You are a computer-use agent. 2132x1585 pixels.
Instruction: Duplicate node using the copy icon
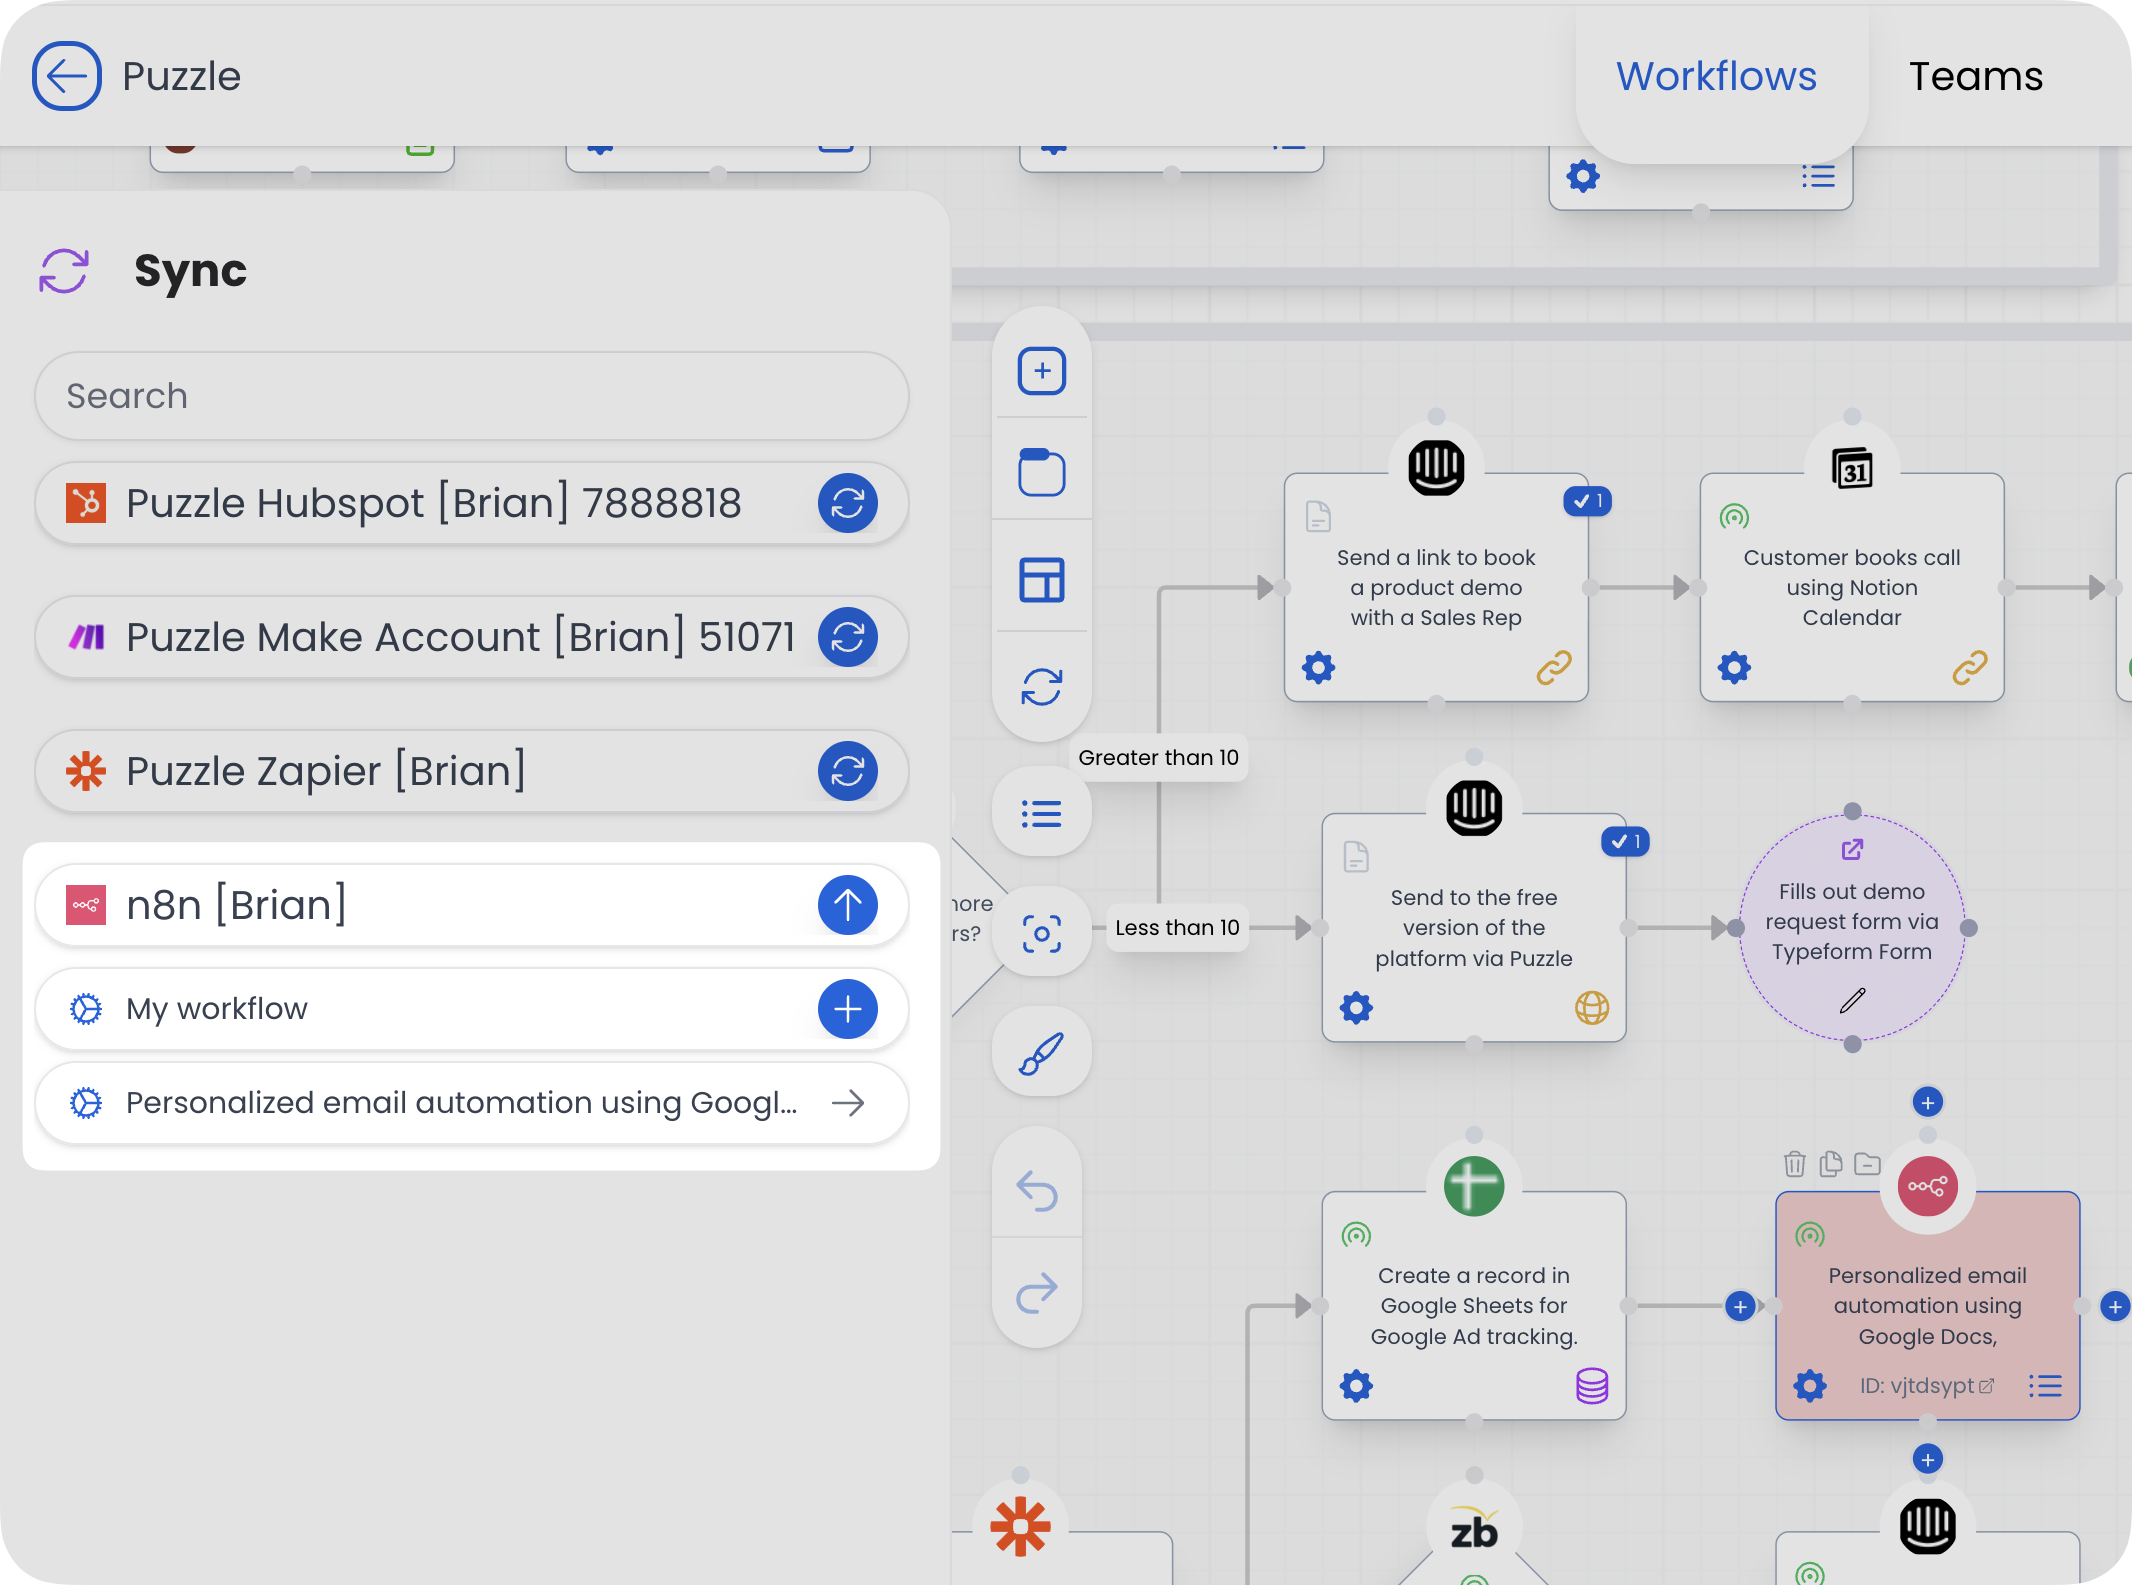[1831, 1164]
